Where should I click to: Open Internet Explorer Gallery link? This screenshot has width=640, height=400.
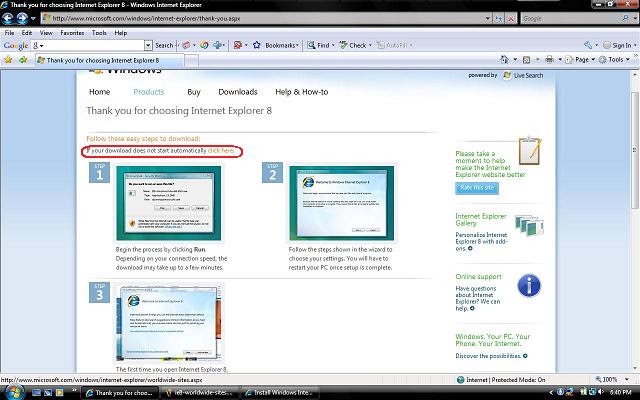(x=481, y=220)
